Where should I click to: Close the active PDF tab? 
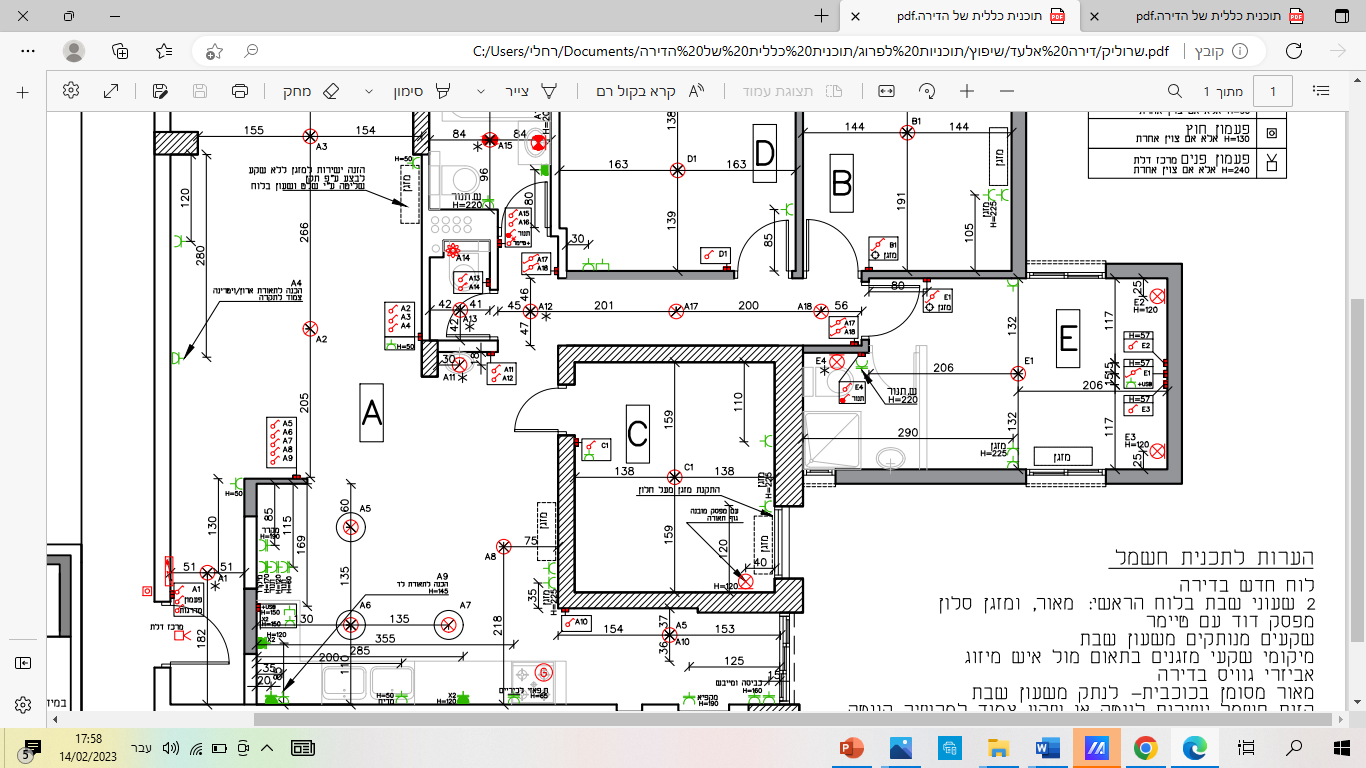pyautogui.click(x=856, y=17)
